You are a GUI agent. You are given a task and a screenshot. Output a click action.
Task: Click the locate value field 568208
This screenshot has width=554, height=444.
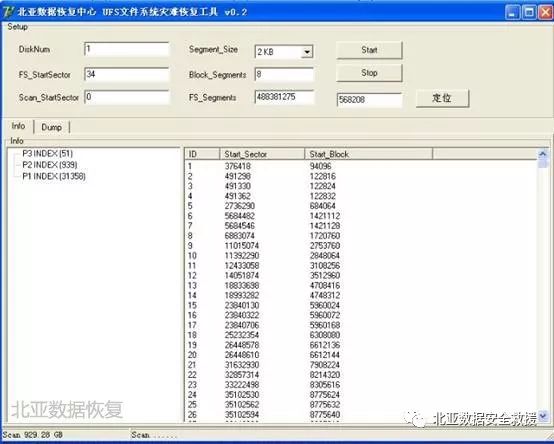[x=369, y=100]
